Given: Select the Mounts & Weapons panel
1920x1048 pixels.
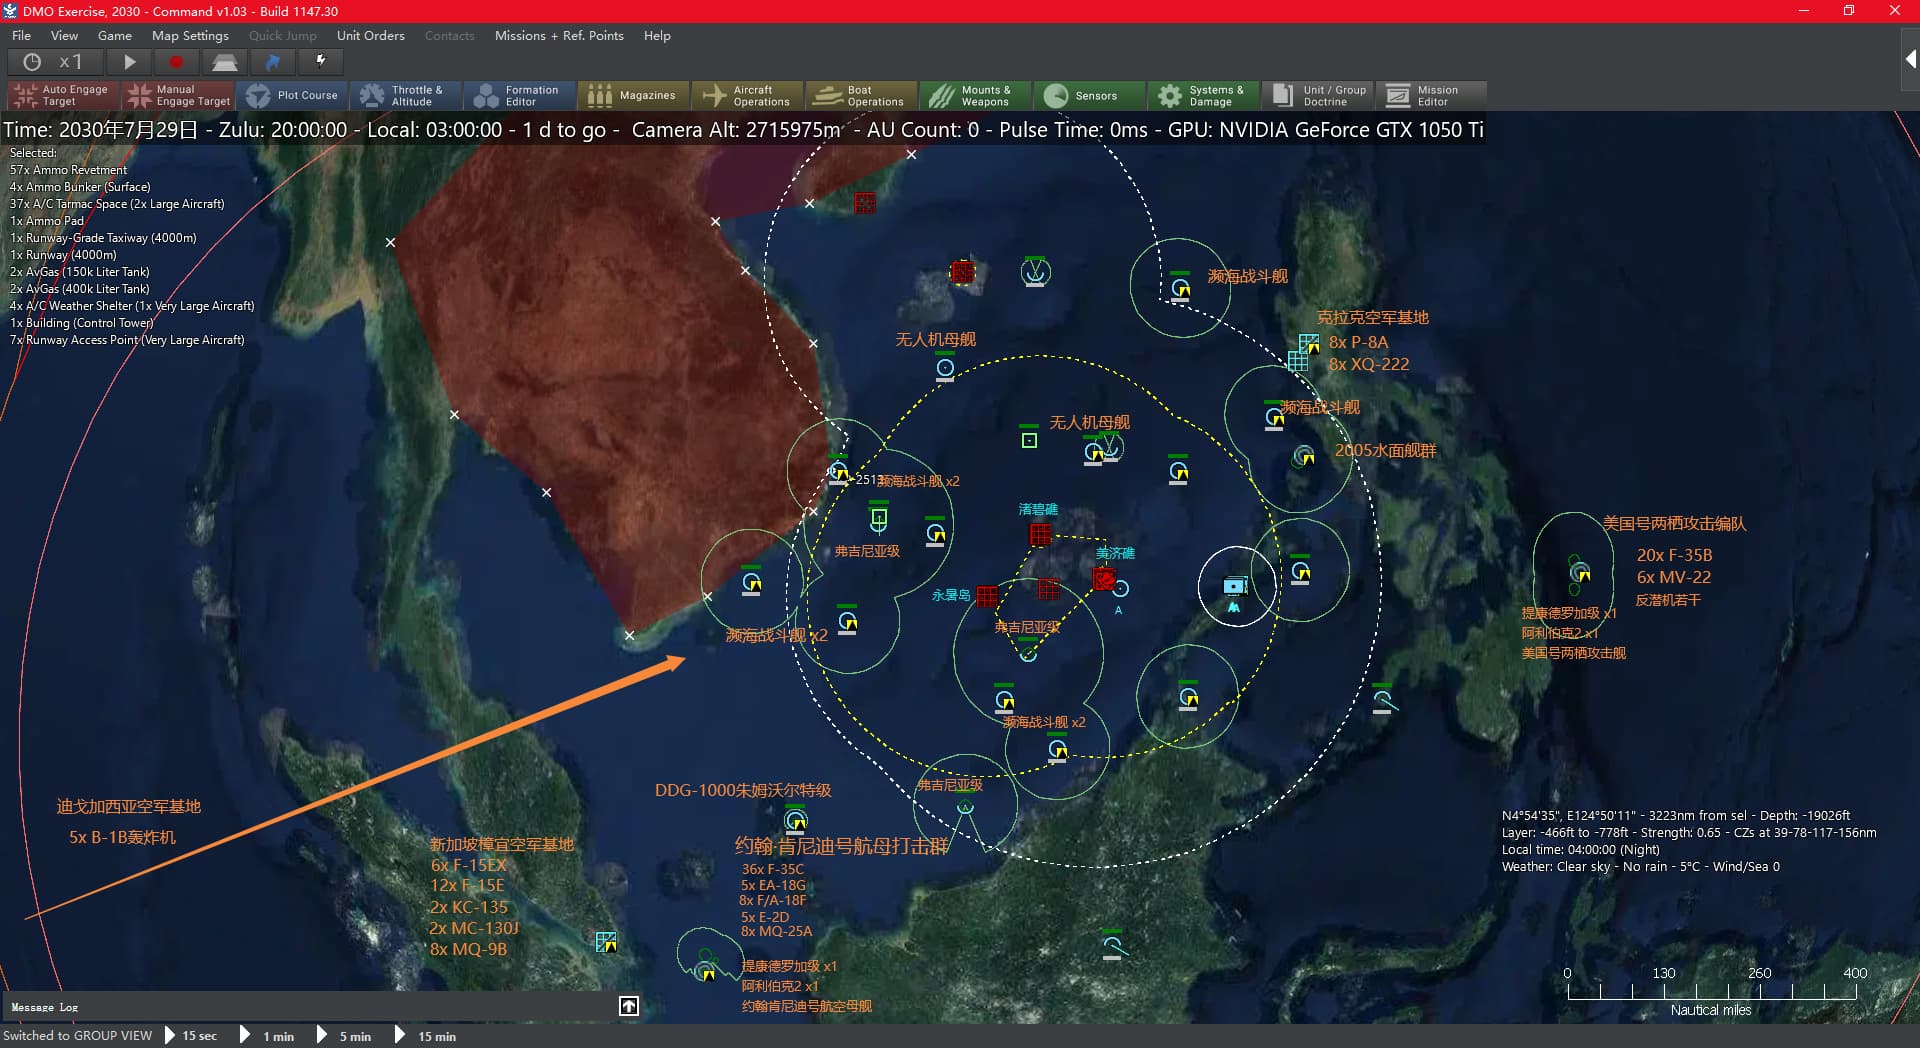Looking at the screenshot, I should 974,95.
